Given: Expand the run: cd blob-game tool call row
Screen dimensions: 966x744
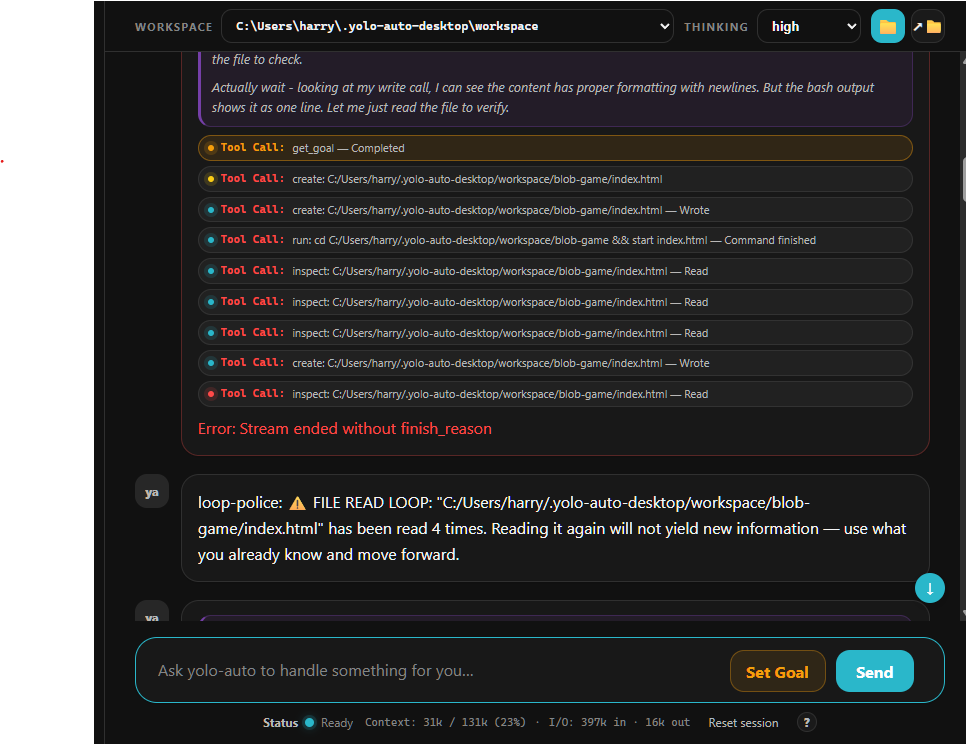Looking at the screenshot, I should [554, 240].
